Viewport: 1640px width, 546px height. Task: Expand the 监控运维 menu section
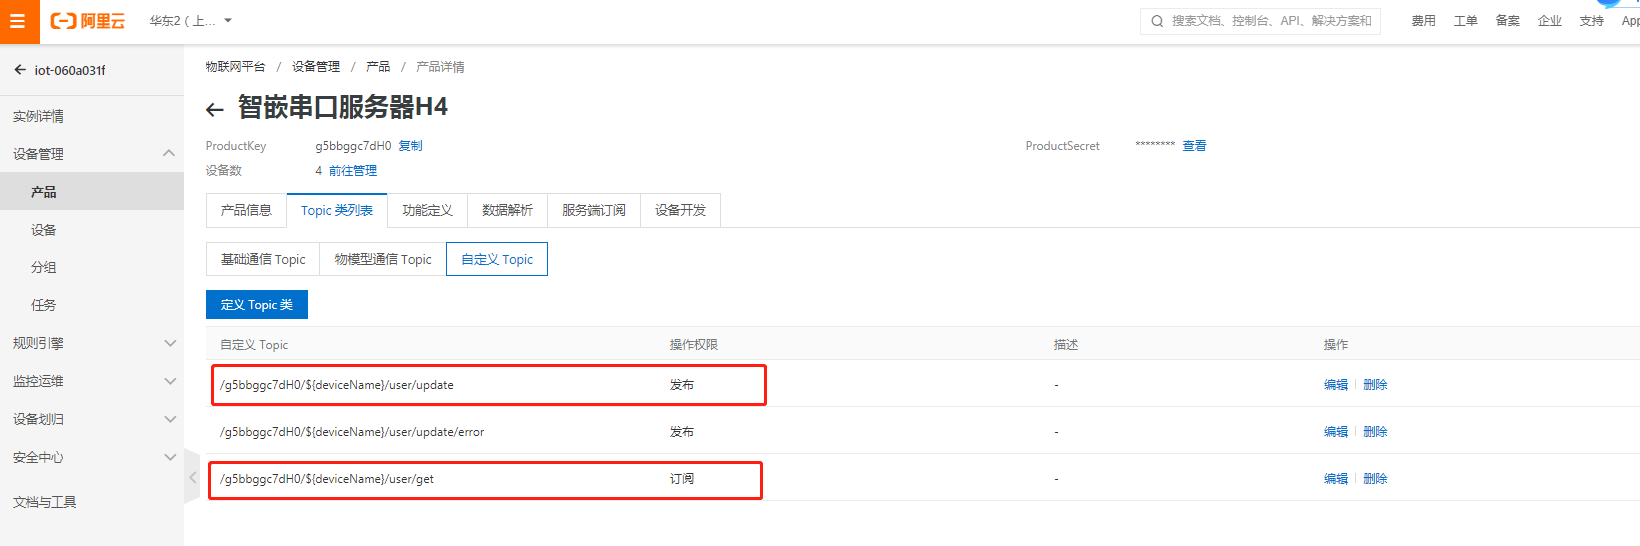click(x=168, y=381)
